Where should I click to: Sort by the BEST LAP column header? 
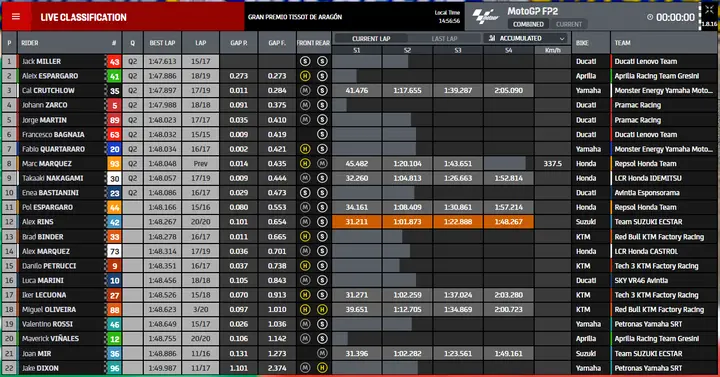[x=162, y=43]
